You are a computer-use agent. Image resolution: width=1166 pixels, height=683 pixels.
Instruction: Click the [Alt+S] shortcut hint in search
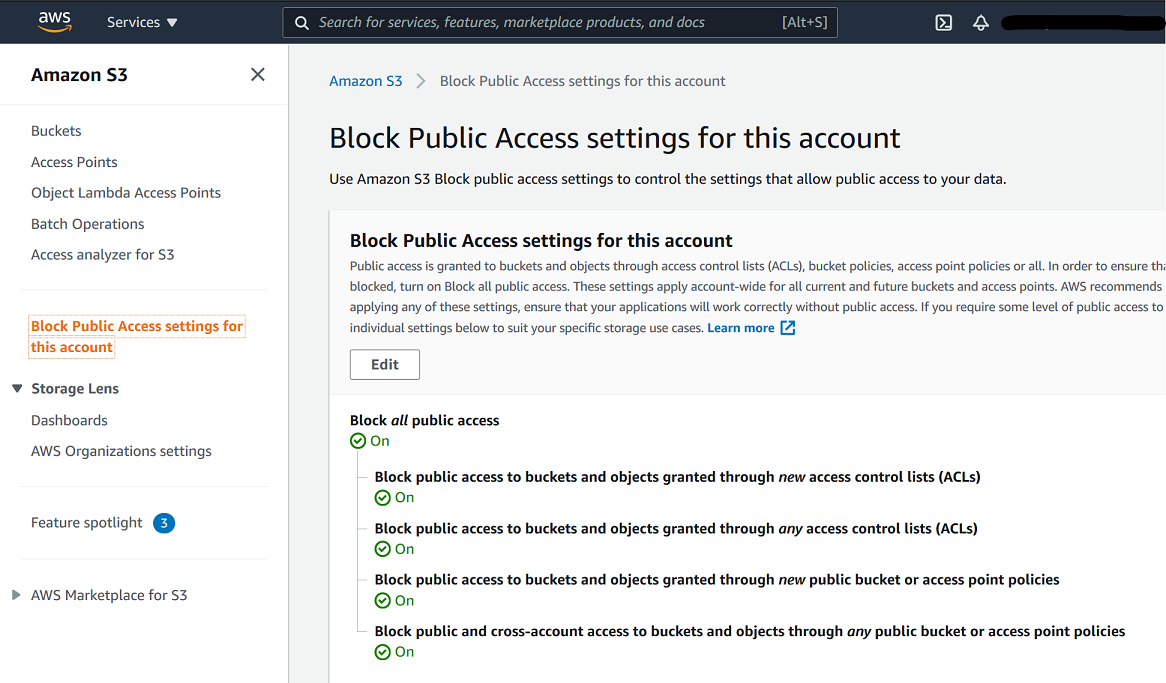tap(804, 22)
